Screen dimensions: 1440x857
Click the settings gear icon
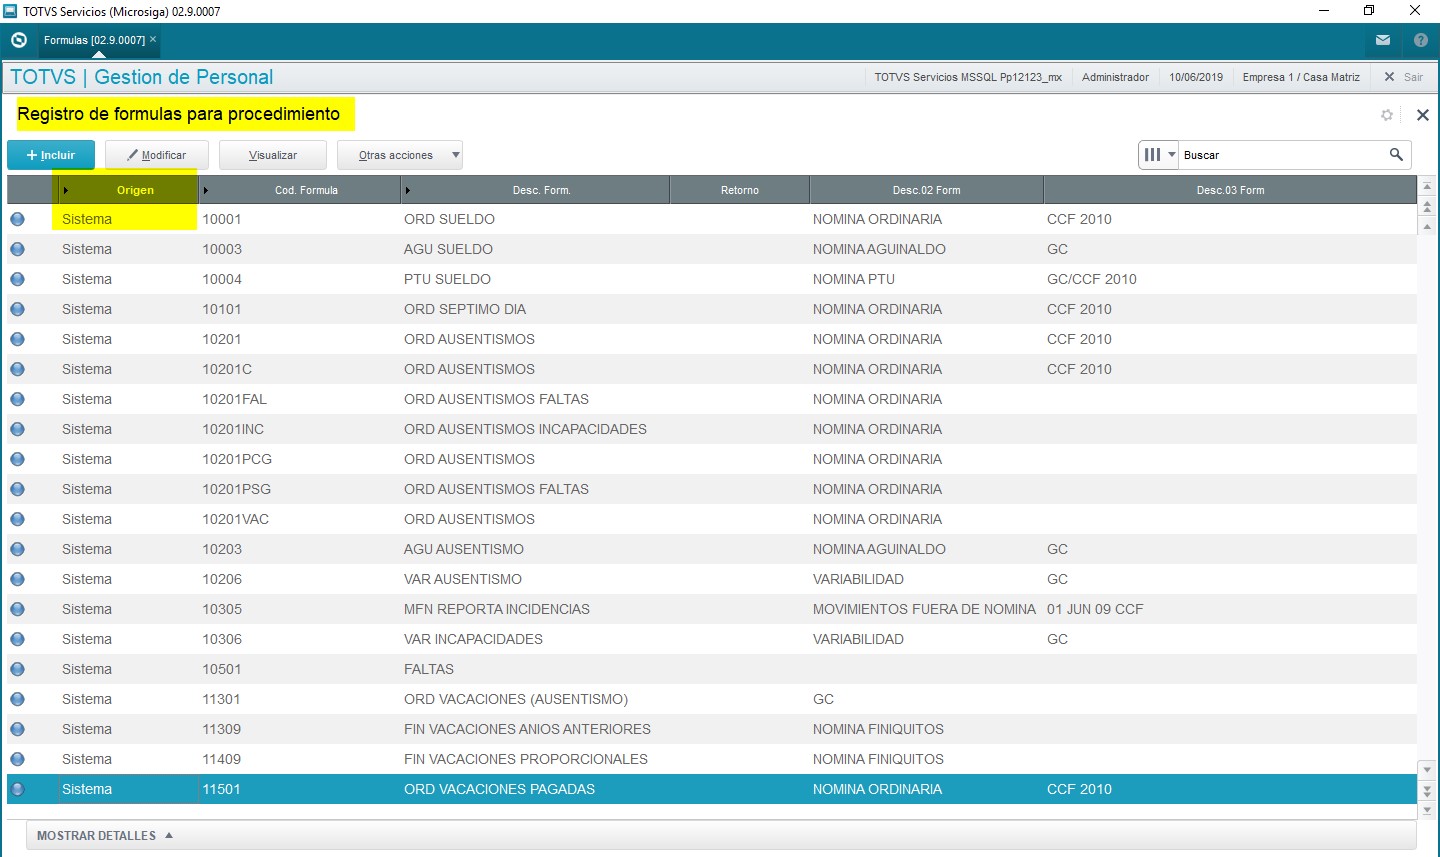(1387, 115)
